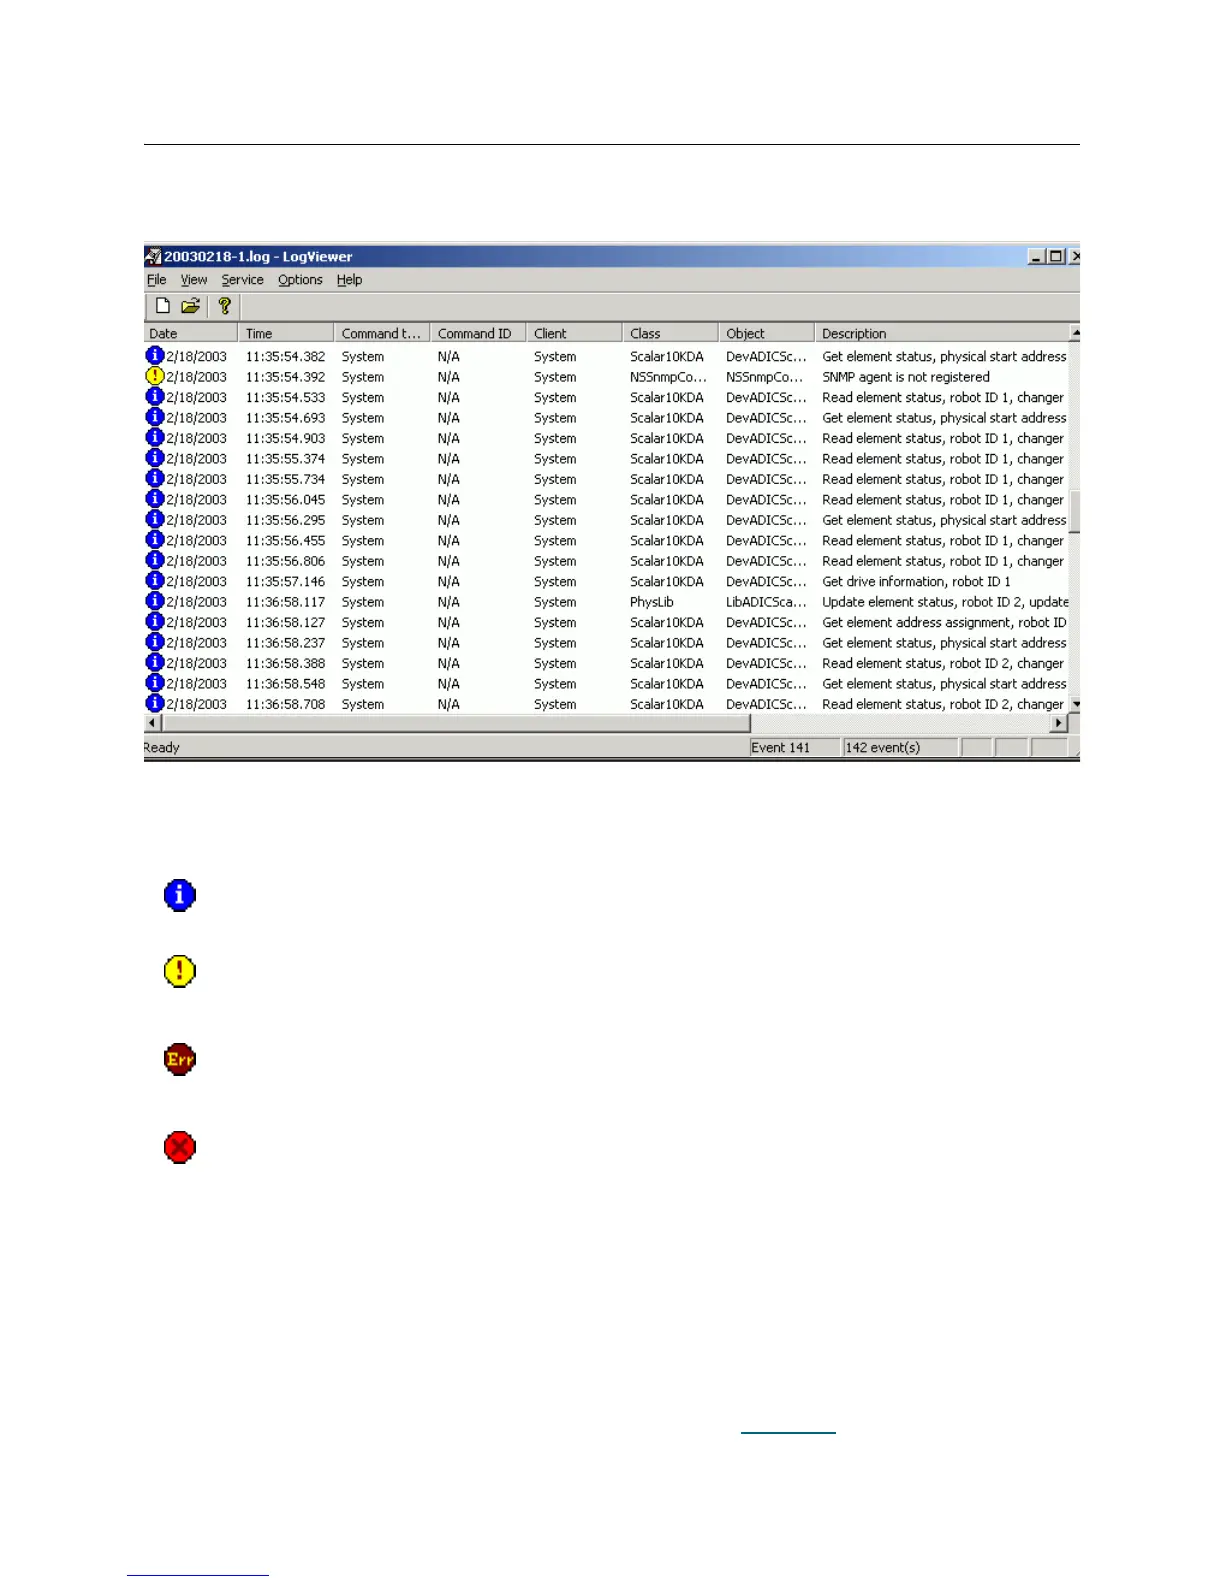This screenshot has height=1584, width=1224.
Task: Sort by the Command ID column header
Action: [478, 333]
